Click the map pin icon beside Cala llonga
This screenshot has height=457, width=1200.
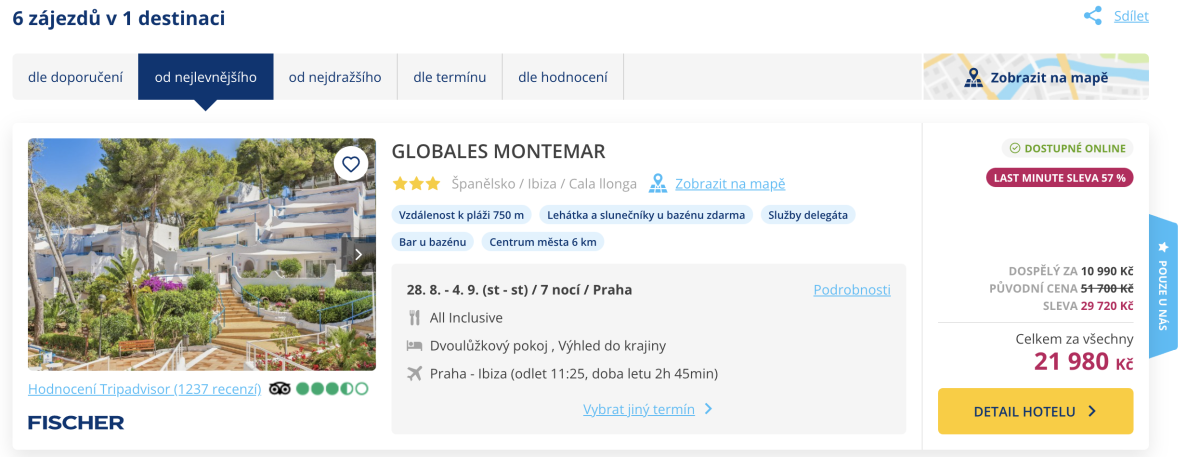pos(657,184)
